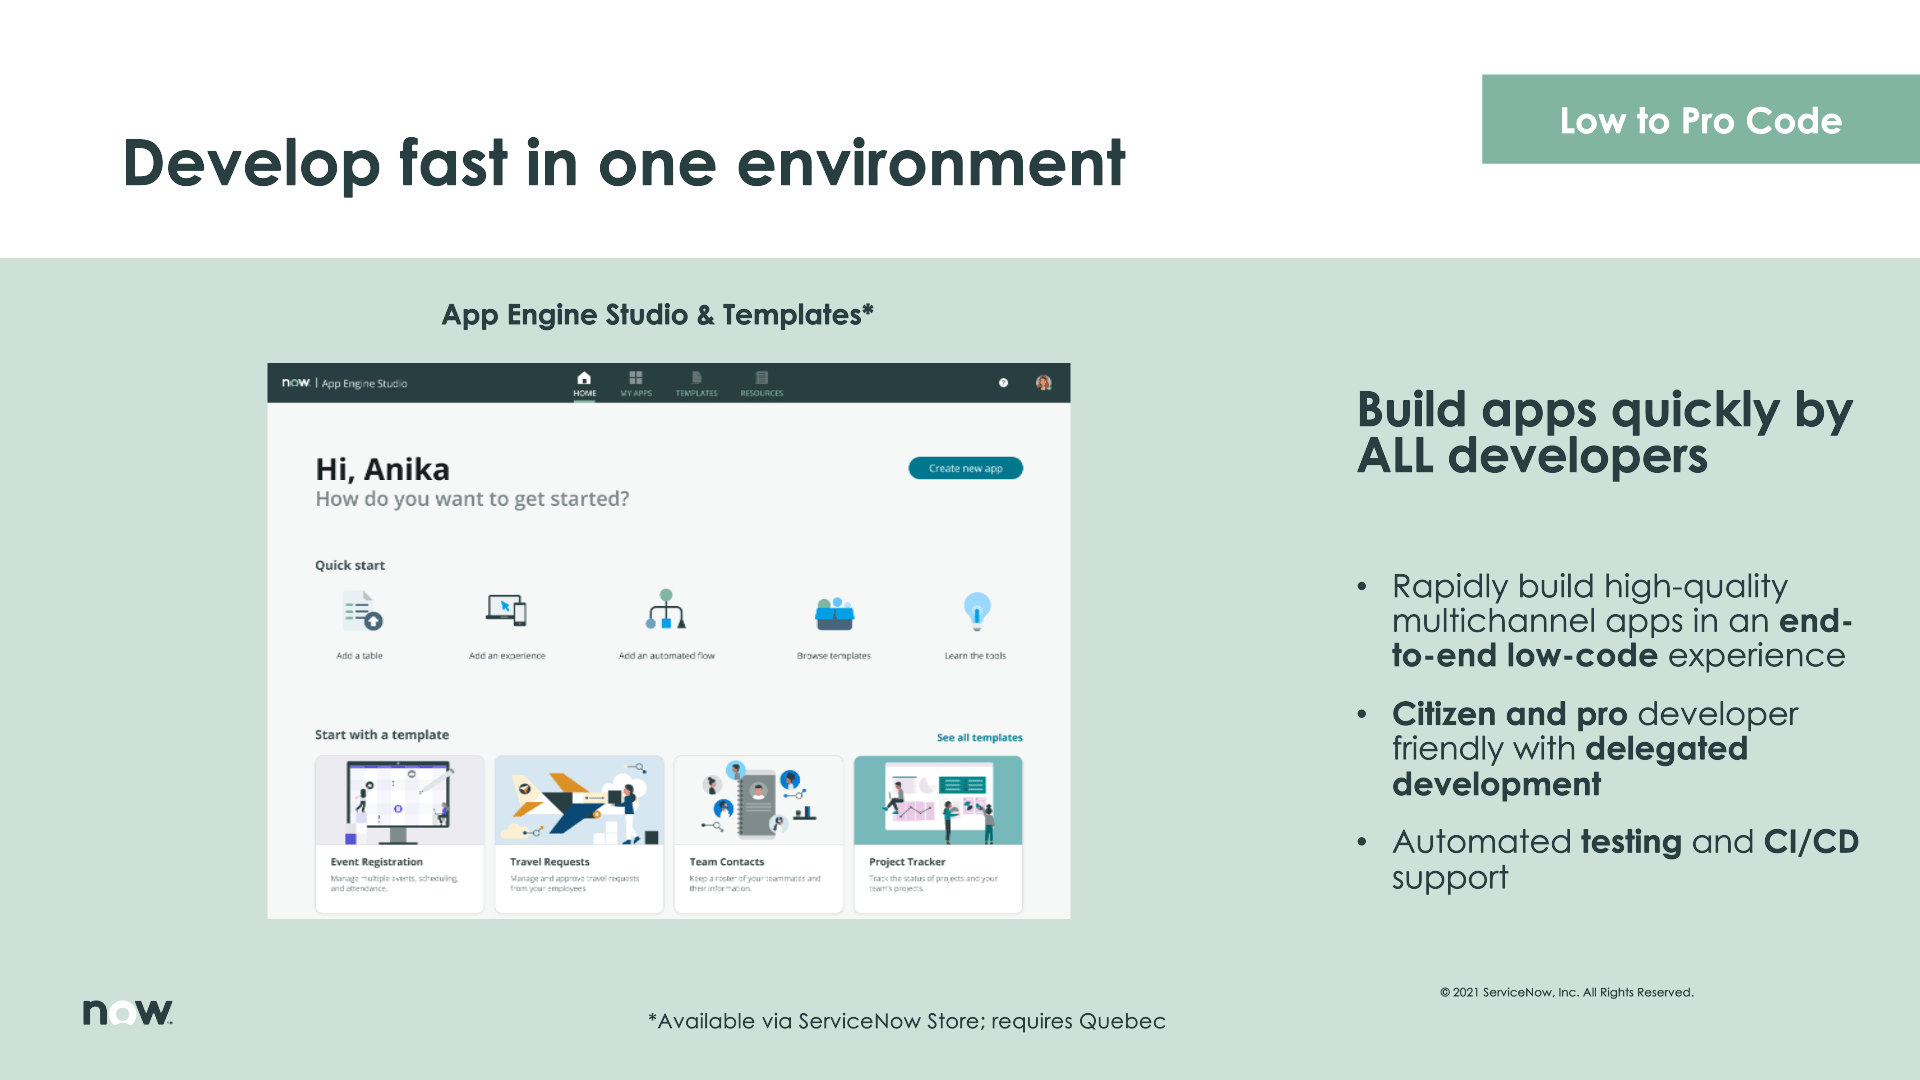Click the user avatar in the top bar
This screenshot has width=1920, height=1080.
tap(1044, 383)
